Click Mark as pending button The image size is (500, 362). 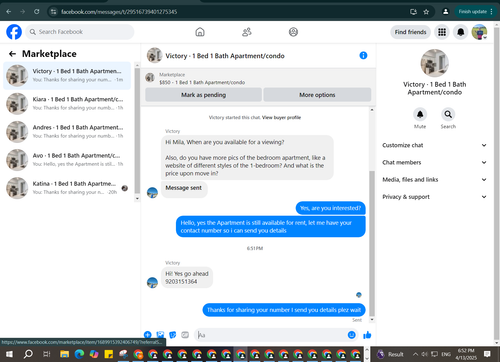pos(203,95)
